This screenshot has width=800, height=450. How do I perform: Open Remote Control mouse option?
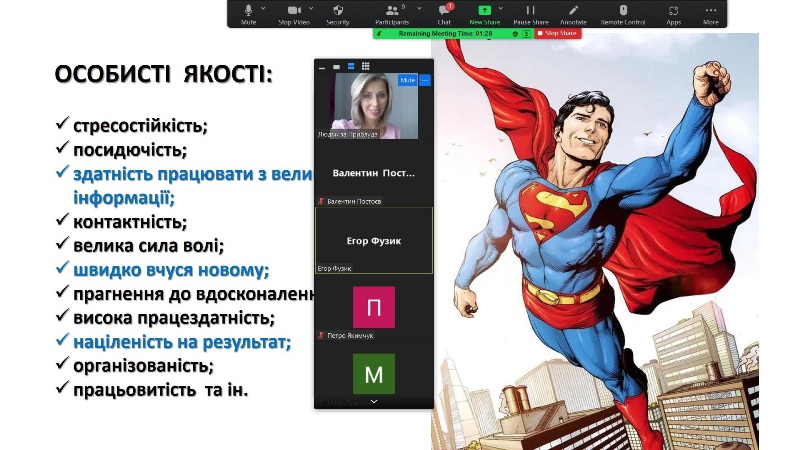pos(623,14)
